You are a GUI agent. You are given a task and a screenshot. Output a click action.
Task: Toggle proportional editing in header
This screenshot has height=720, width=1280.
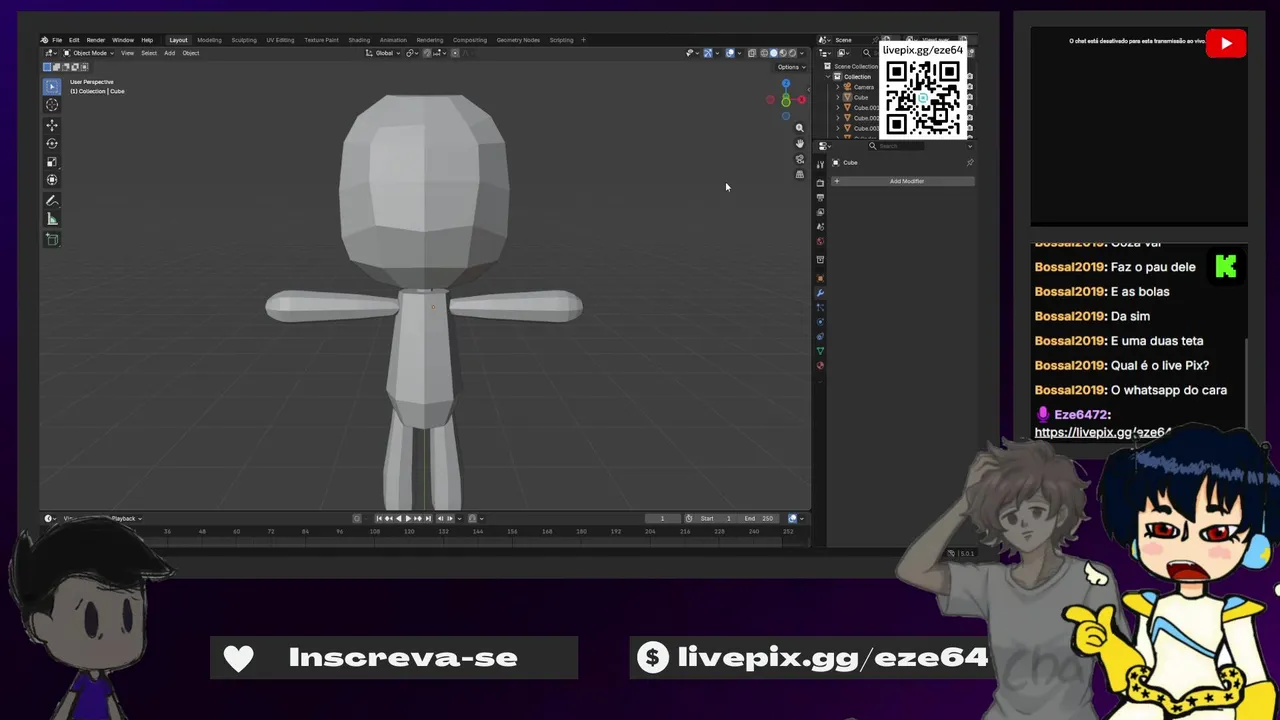tap(455, 53)
